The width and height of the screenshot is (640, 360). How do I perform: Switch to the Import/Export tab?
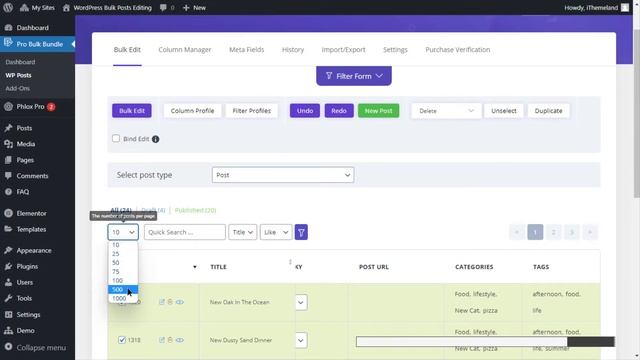coord(343,50)
